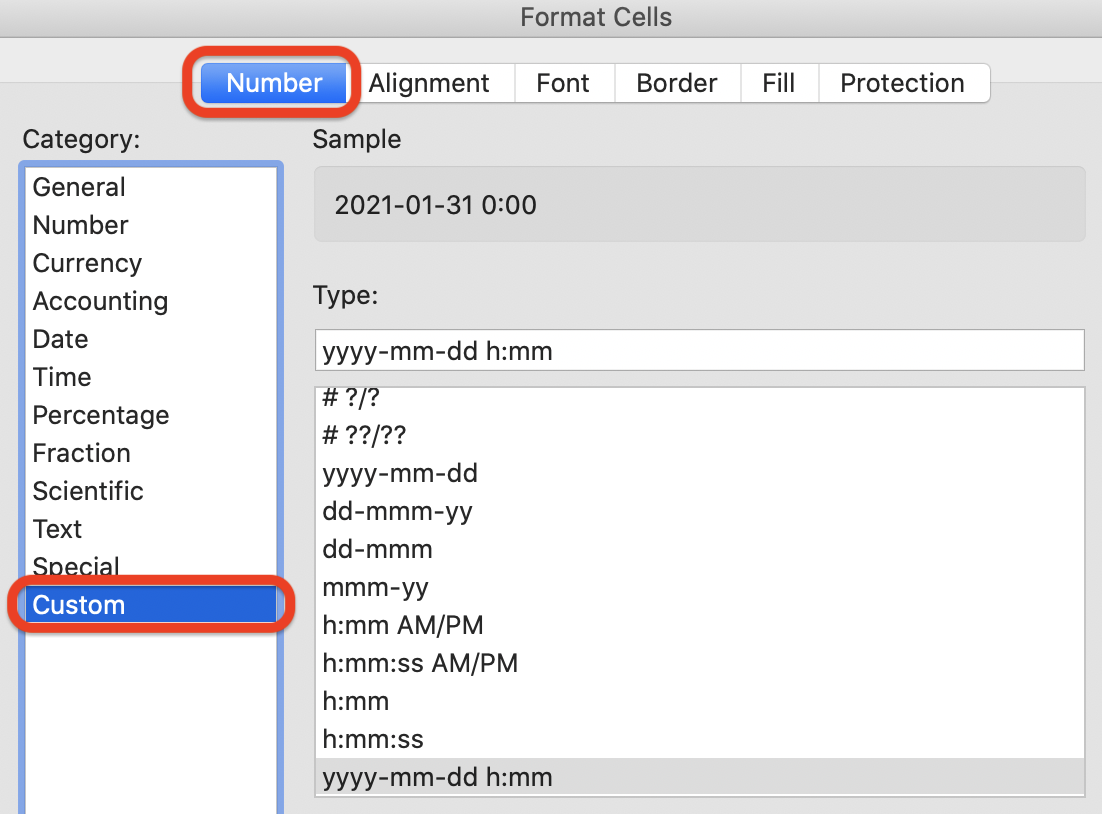Pick the Accounting category
The image size is (1102, 814).
click(x=100, y=301)
